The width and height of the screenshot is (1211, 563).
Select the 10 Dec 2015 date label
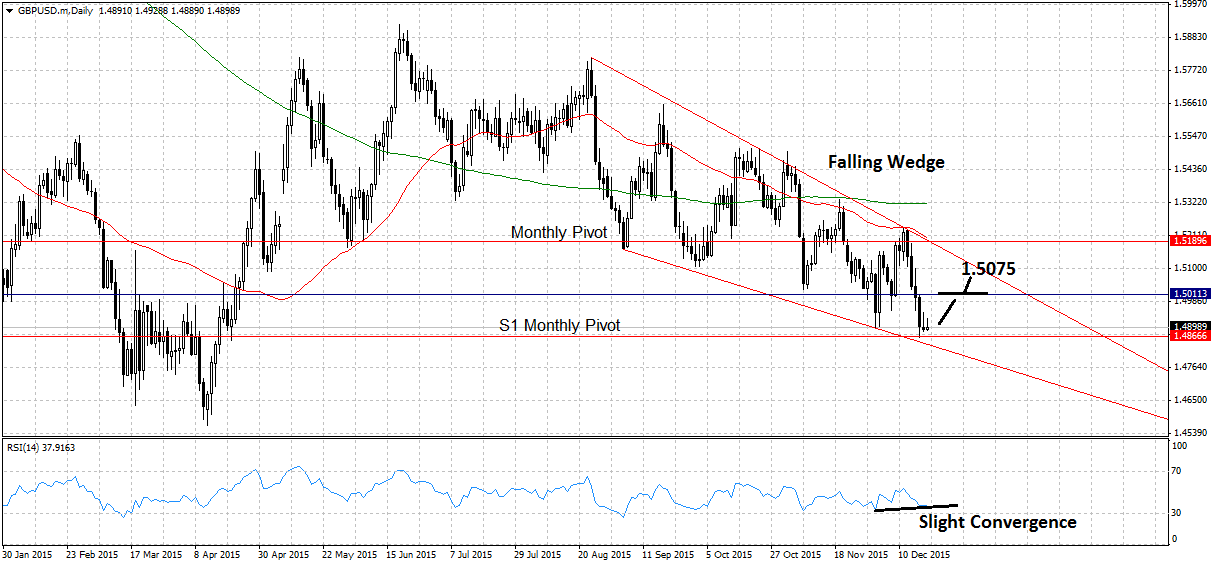pos(923,553)
